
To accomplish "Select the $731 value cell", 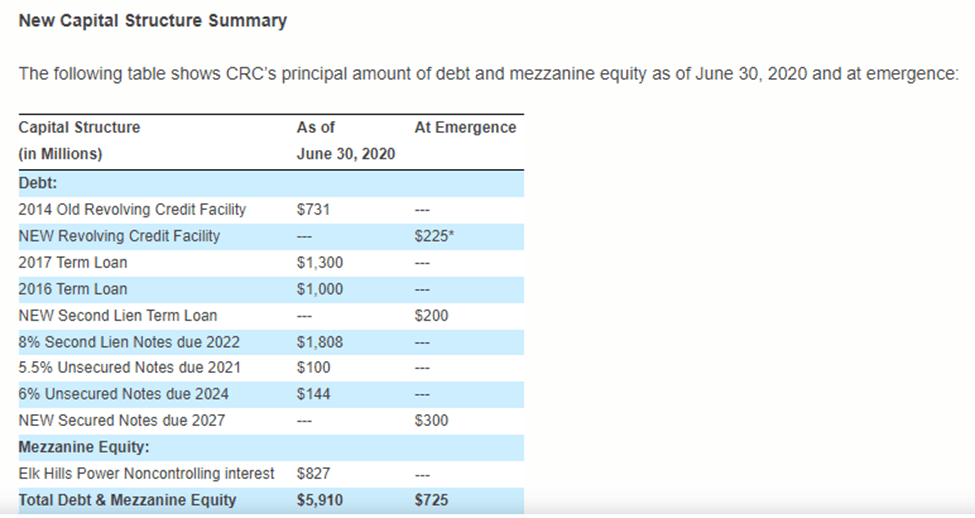I will click(314, 210).
